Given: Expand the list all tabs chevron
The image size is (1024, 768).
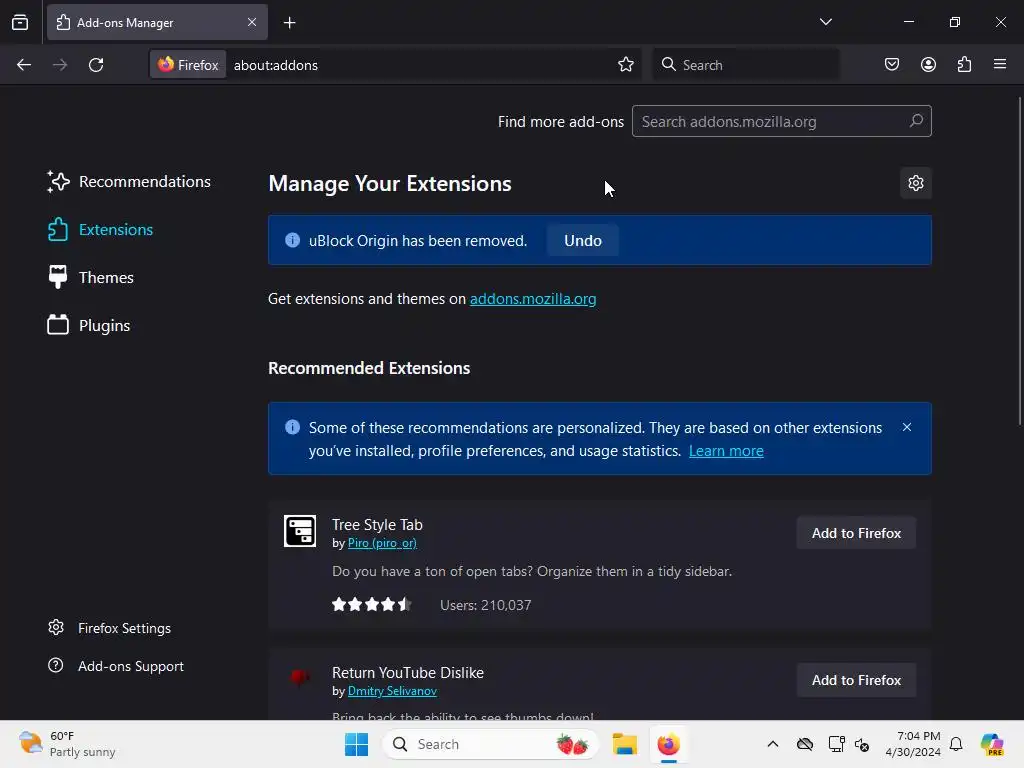Looking at the screenshot, I should 825,22.
